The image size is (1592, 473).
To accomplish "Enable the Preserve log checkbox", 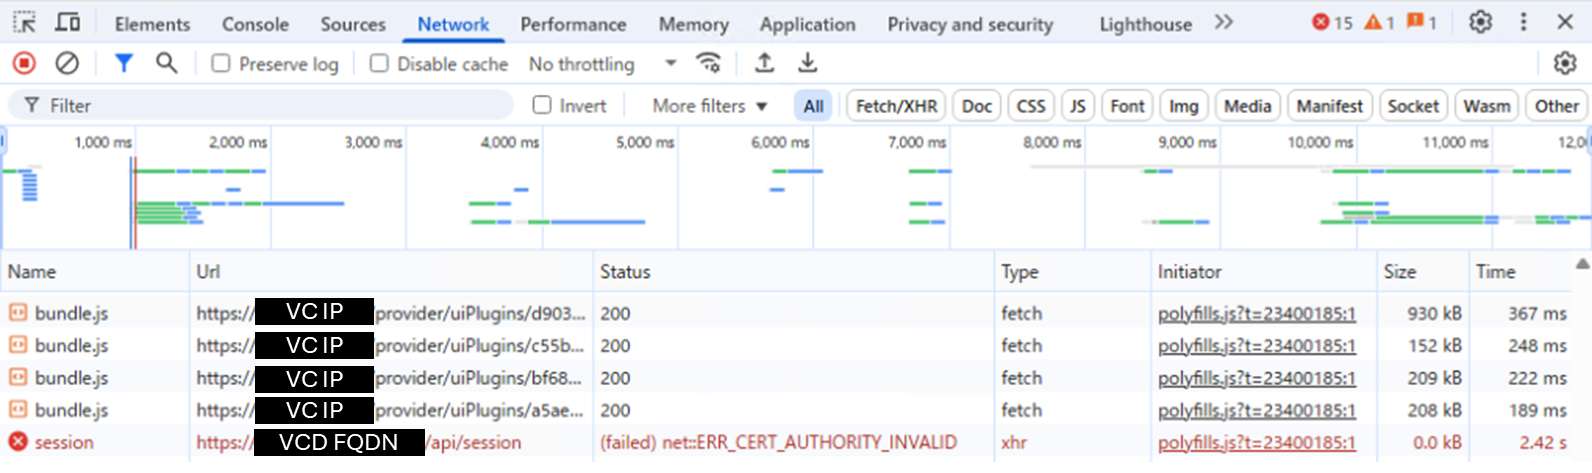I will [x=221, y=64].
